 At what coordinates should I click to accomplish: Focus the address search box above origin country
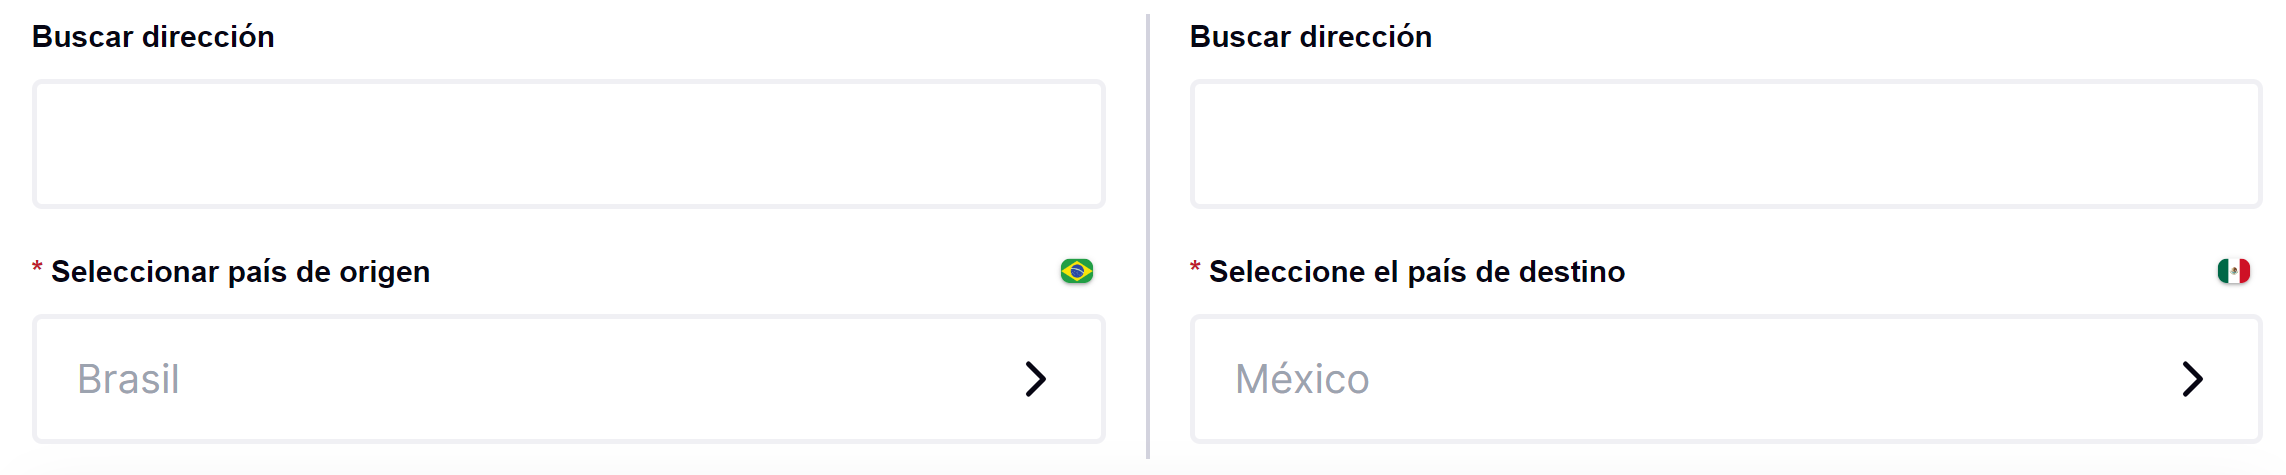pyautogui.click(x=568, y=144)
